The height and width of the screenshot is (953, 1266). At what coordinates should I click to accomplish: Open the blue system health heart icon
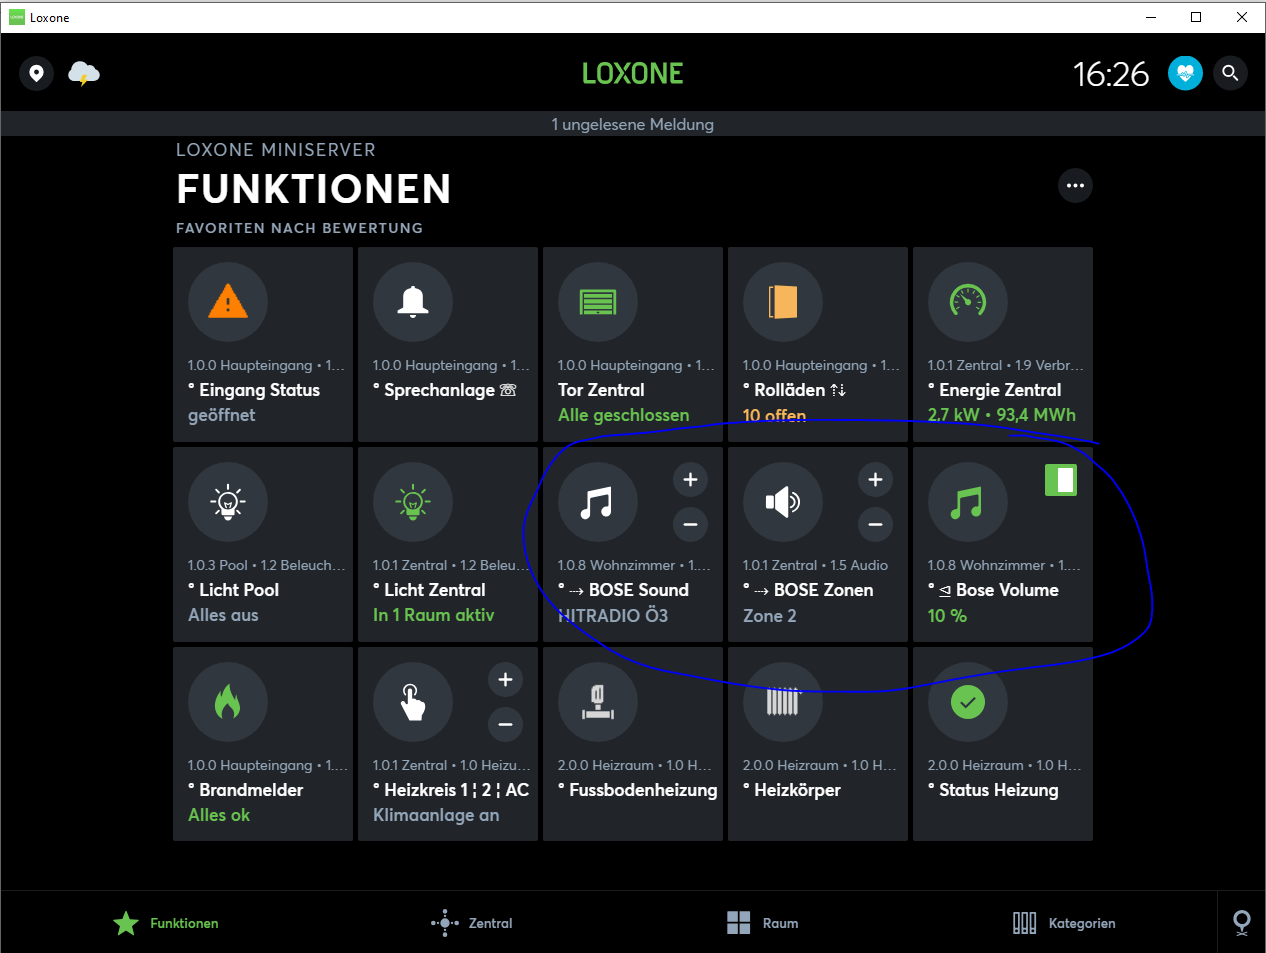point(1185,73)
